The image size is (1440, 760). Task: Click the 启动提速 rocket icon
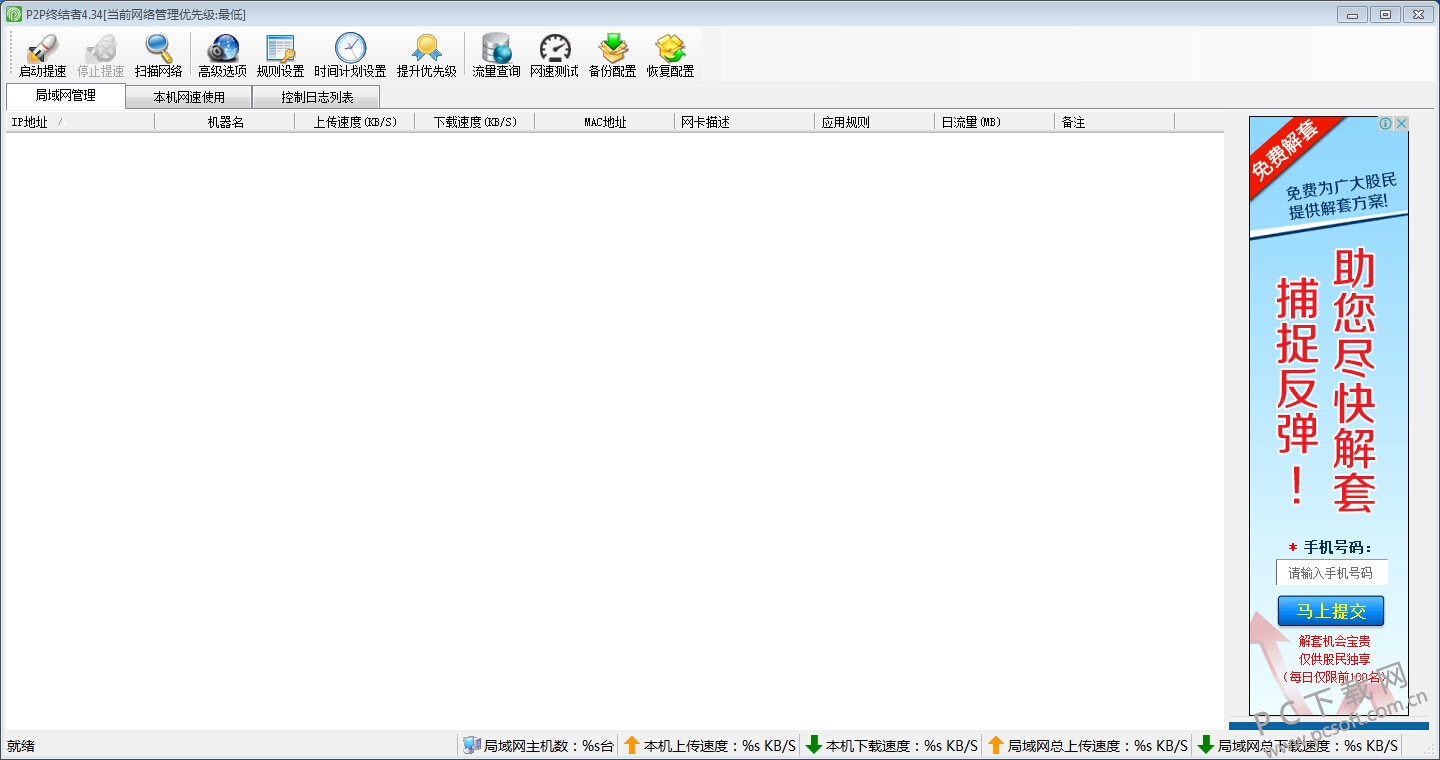point(42,48)
